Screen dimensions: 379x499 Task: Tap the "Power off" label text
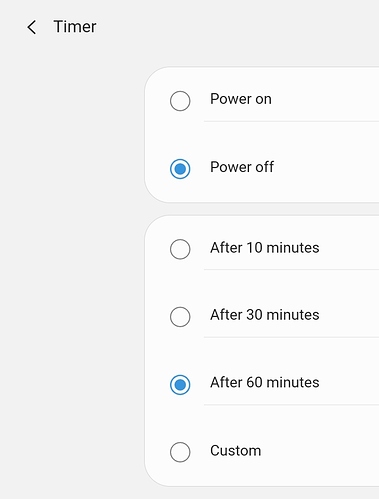pos(242,167)
